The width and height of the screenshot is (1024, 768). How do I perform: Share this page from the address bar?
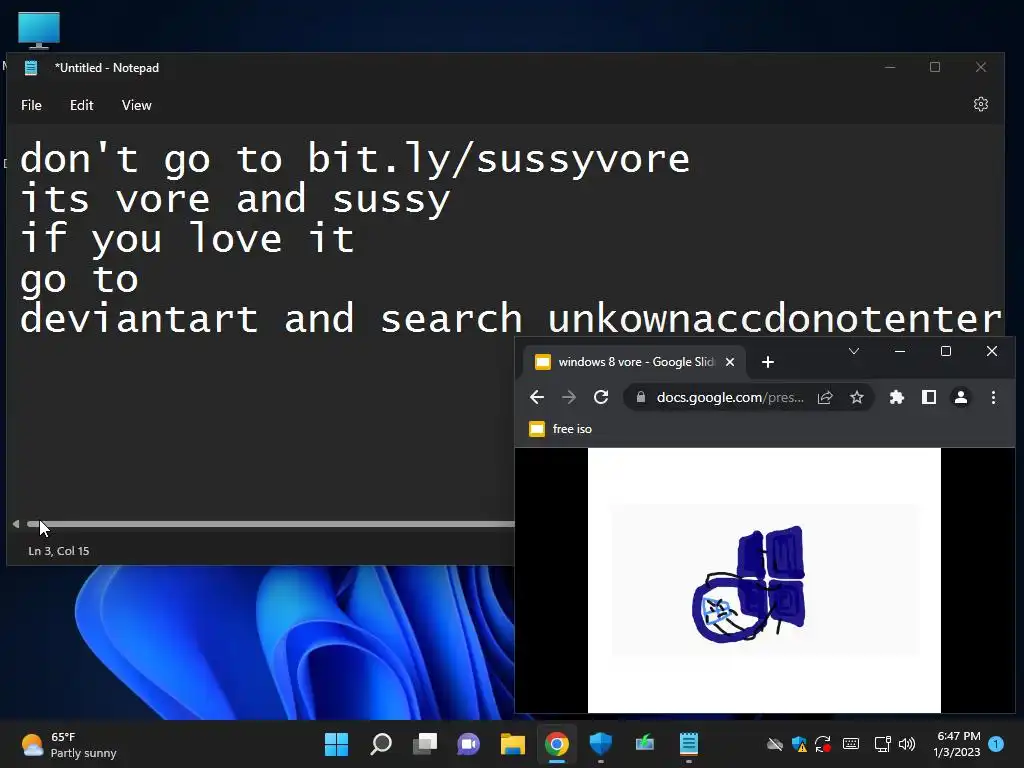[x=825, y=397]
